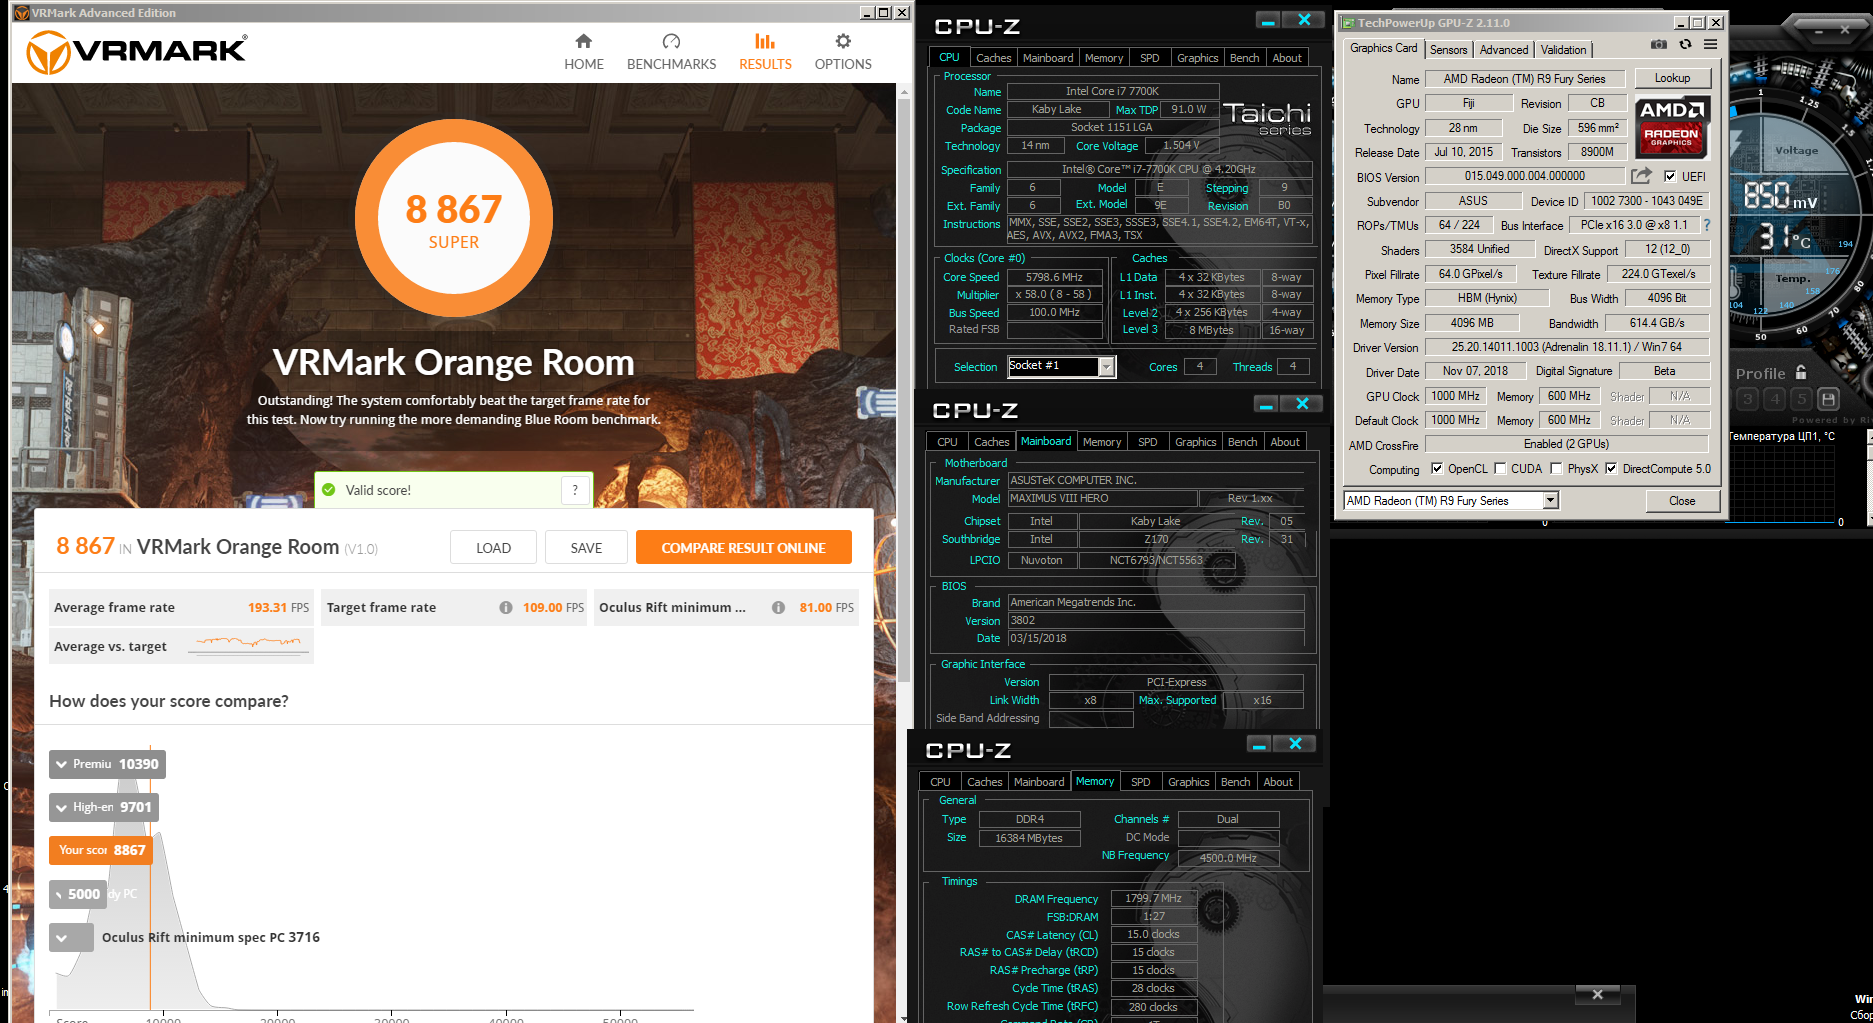Click COMPARE RESULT ONLINE button
Viewport: 1873px width, 1023px height.
click(x=743, y=548)
